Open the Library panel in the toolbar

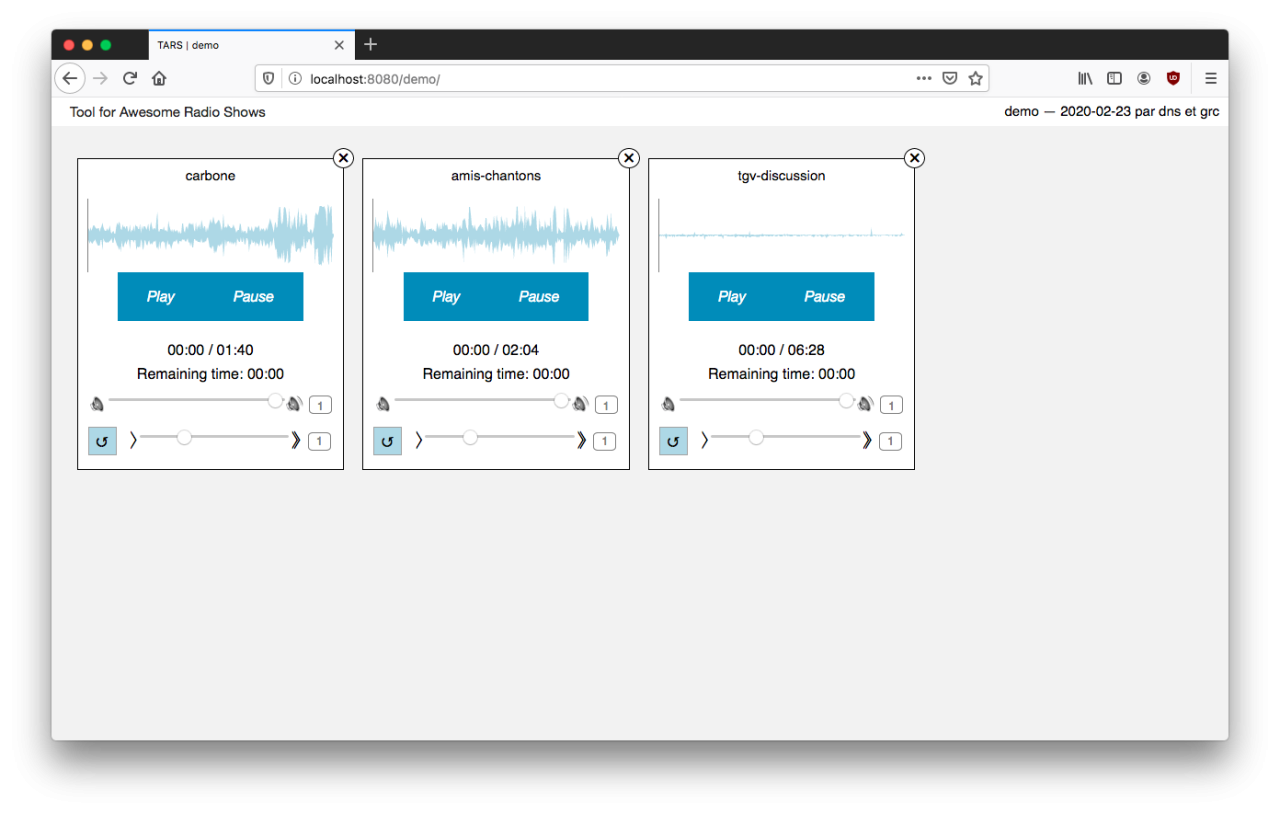tap(1085, 78)
